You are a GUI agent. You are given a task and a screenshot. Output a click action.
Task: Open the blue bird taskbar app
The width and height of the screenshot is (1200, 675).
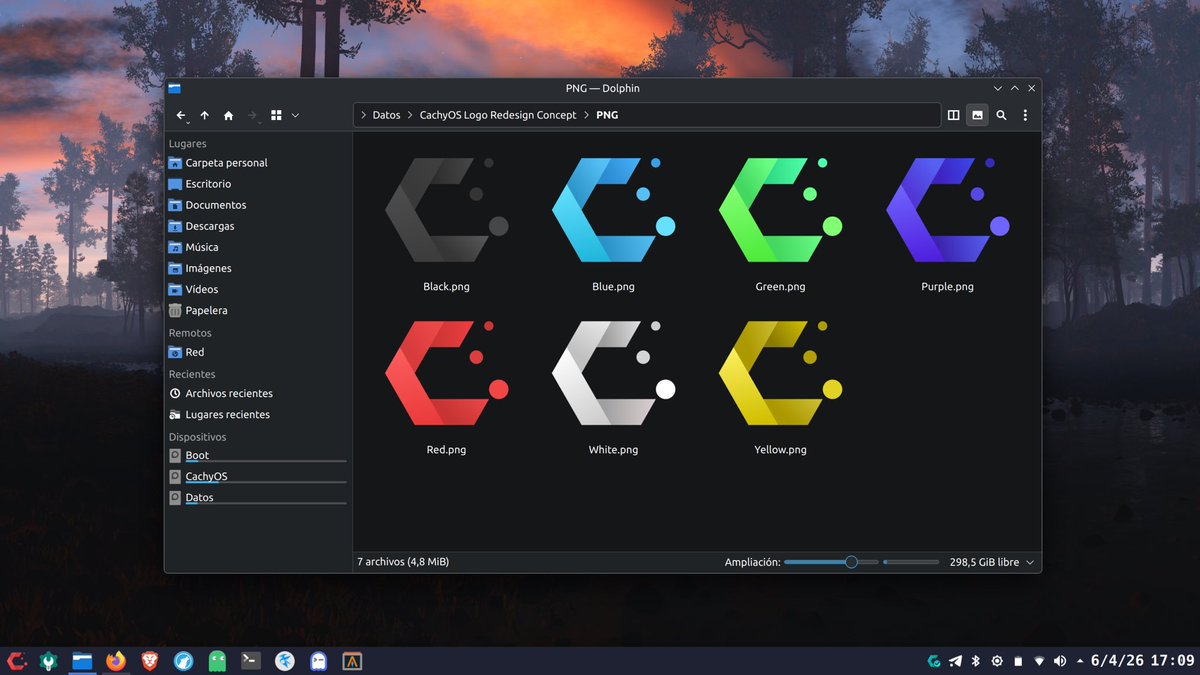click(x=285, y=661)
